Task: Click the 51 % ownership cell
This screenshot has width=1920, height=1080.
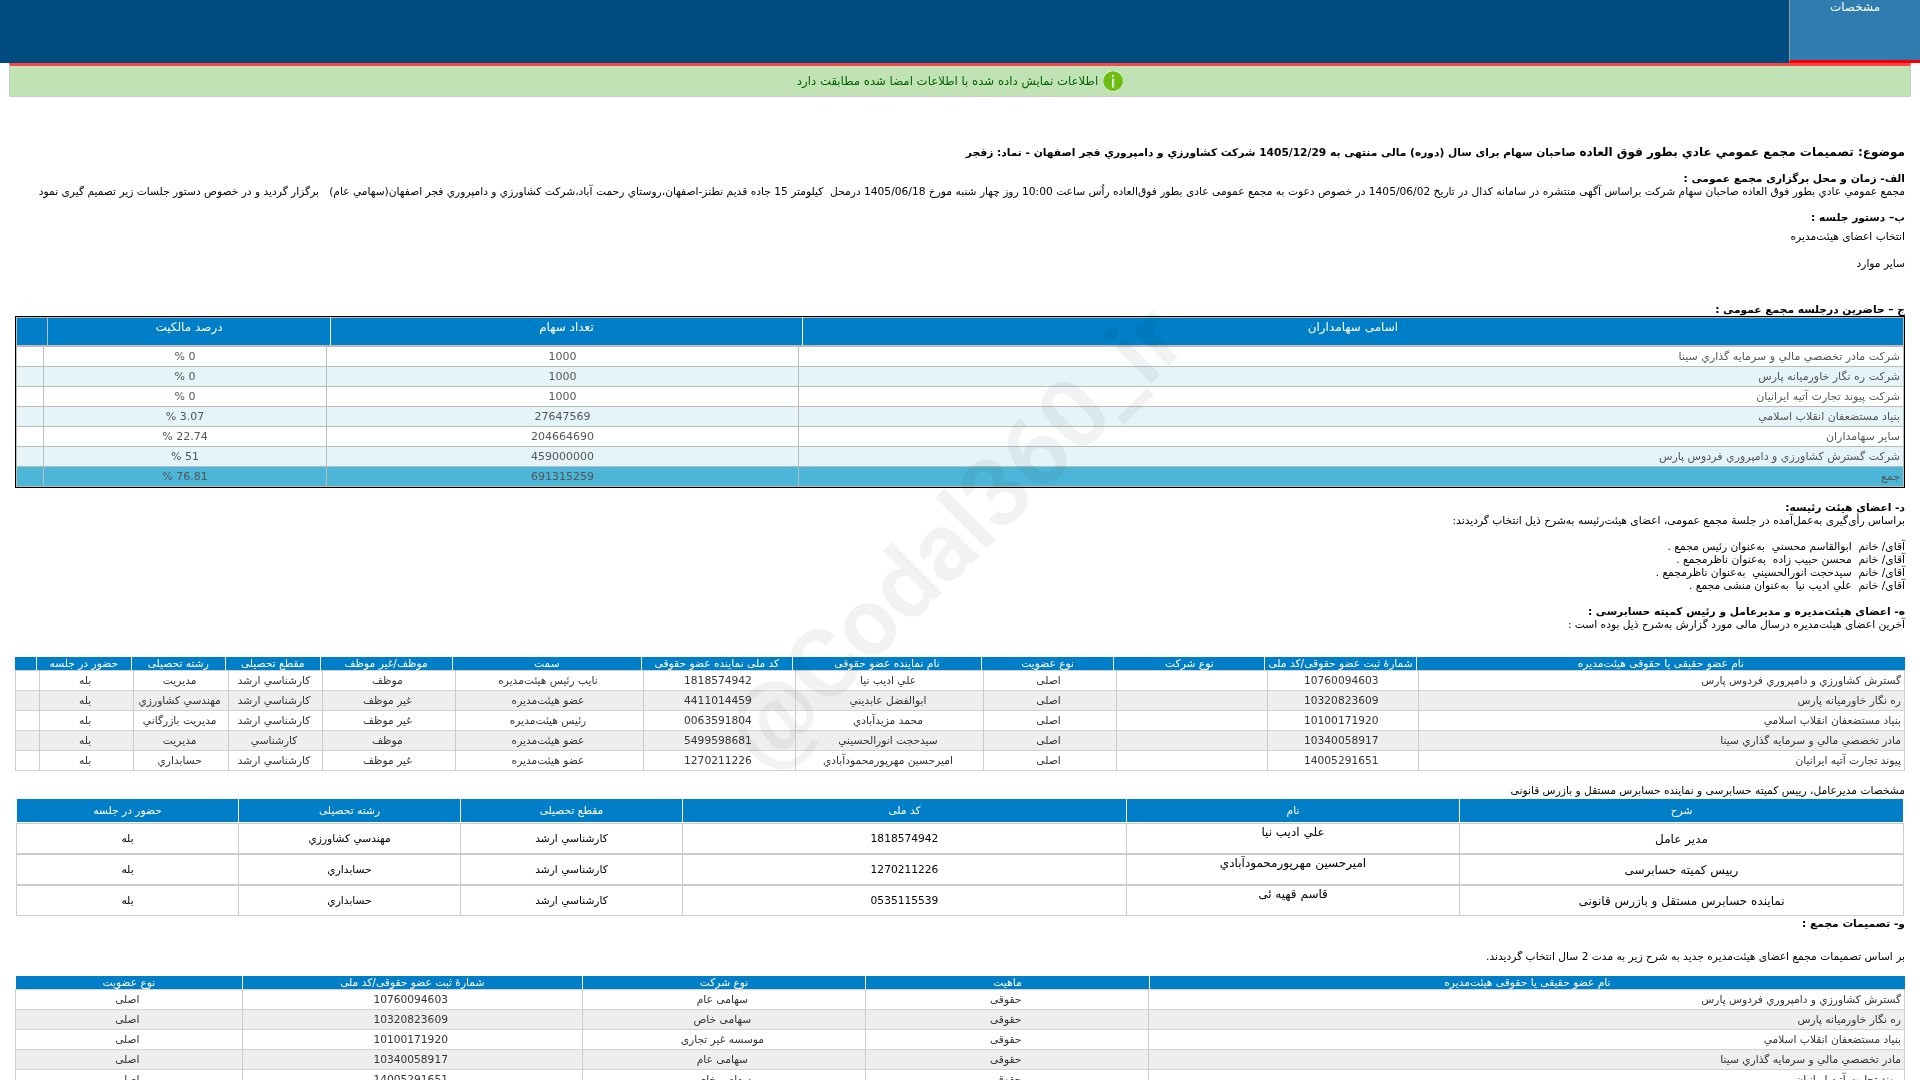Action: coord(185,457)
